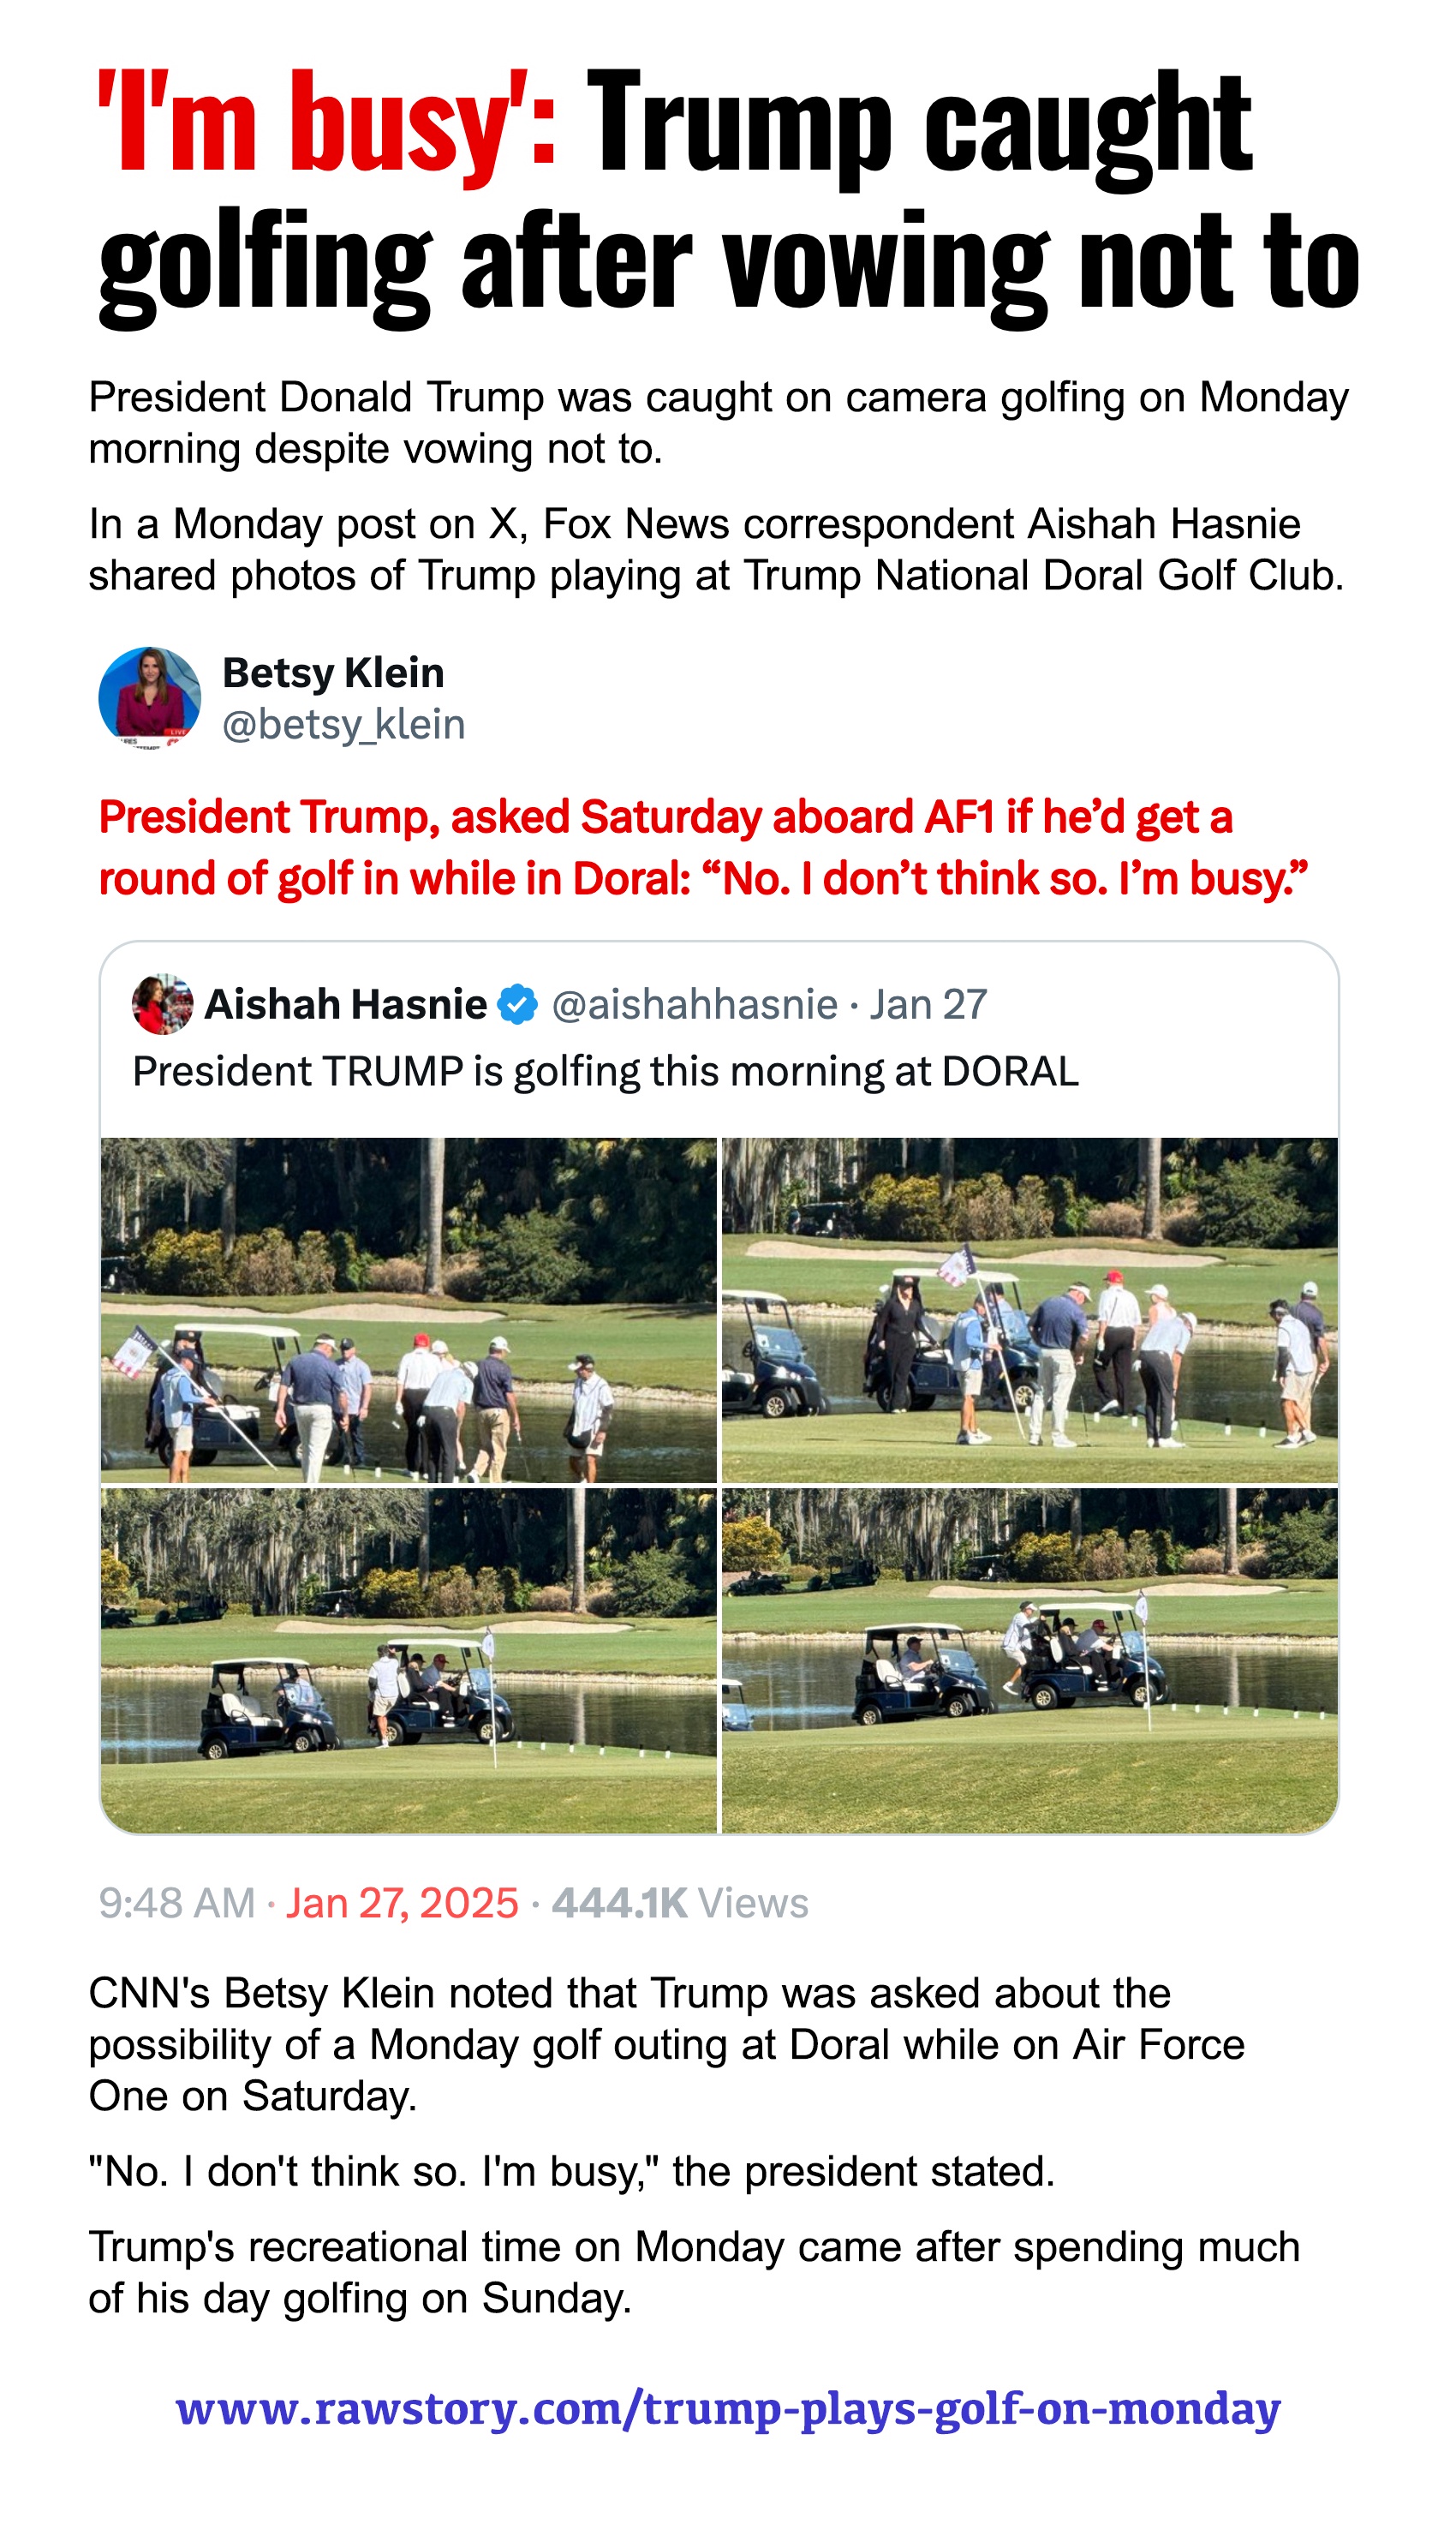
Task: Click Aishah Hasnie's small profile avatar
Action: coord(162,1004)
